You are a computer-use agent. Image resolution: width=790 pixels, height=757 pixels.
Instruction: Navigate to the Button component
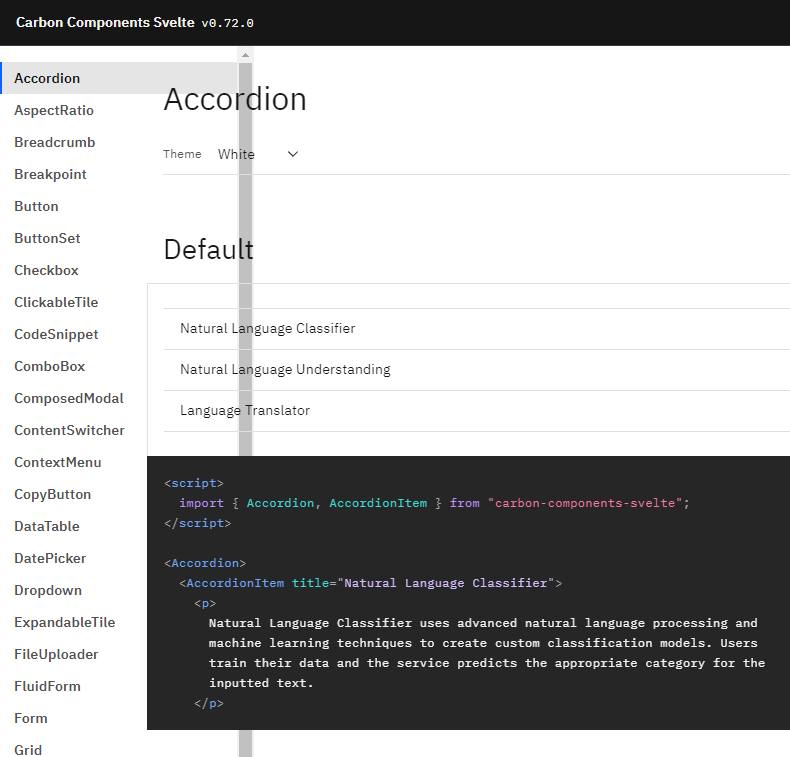[36, 207]
